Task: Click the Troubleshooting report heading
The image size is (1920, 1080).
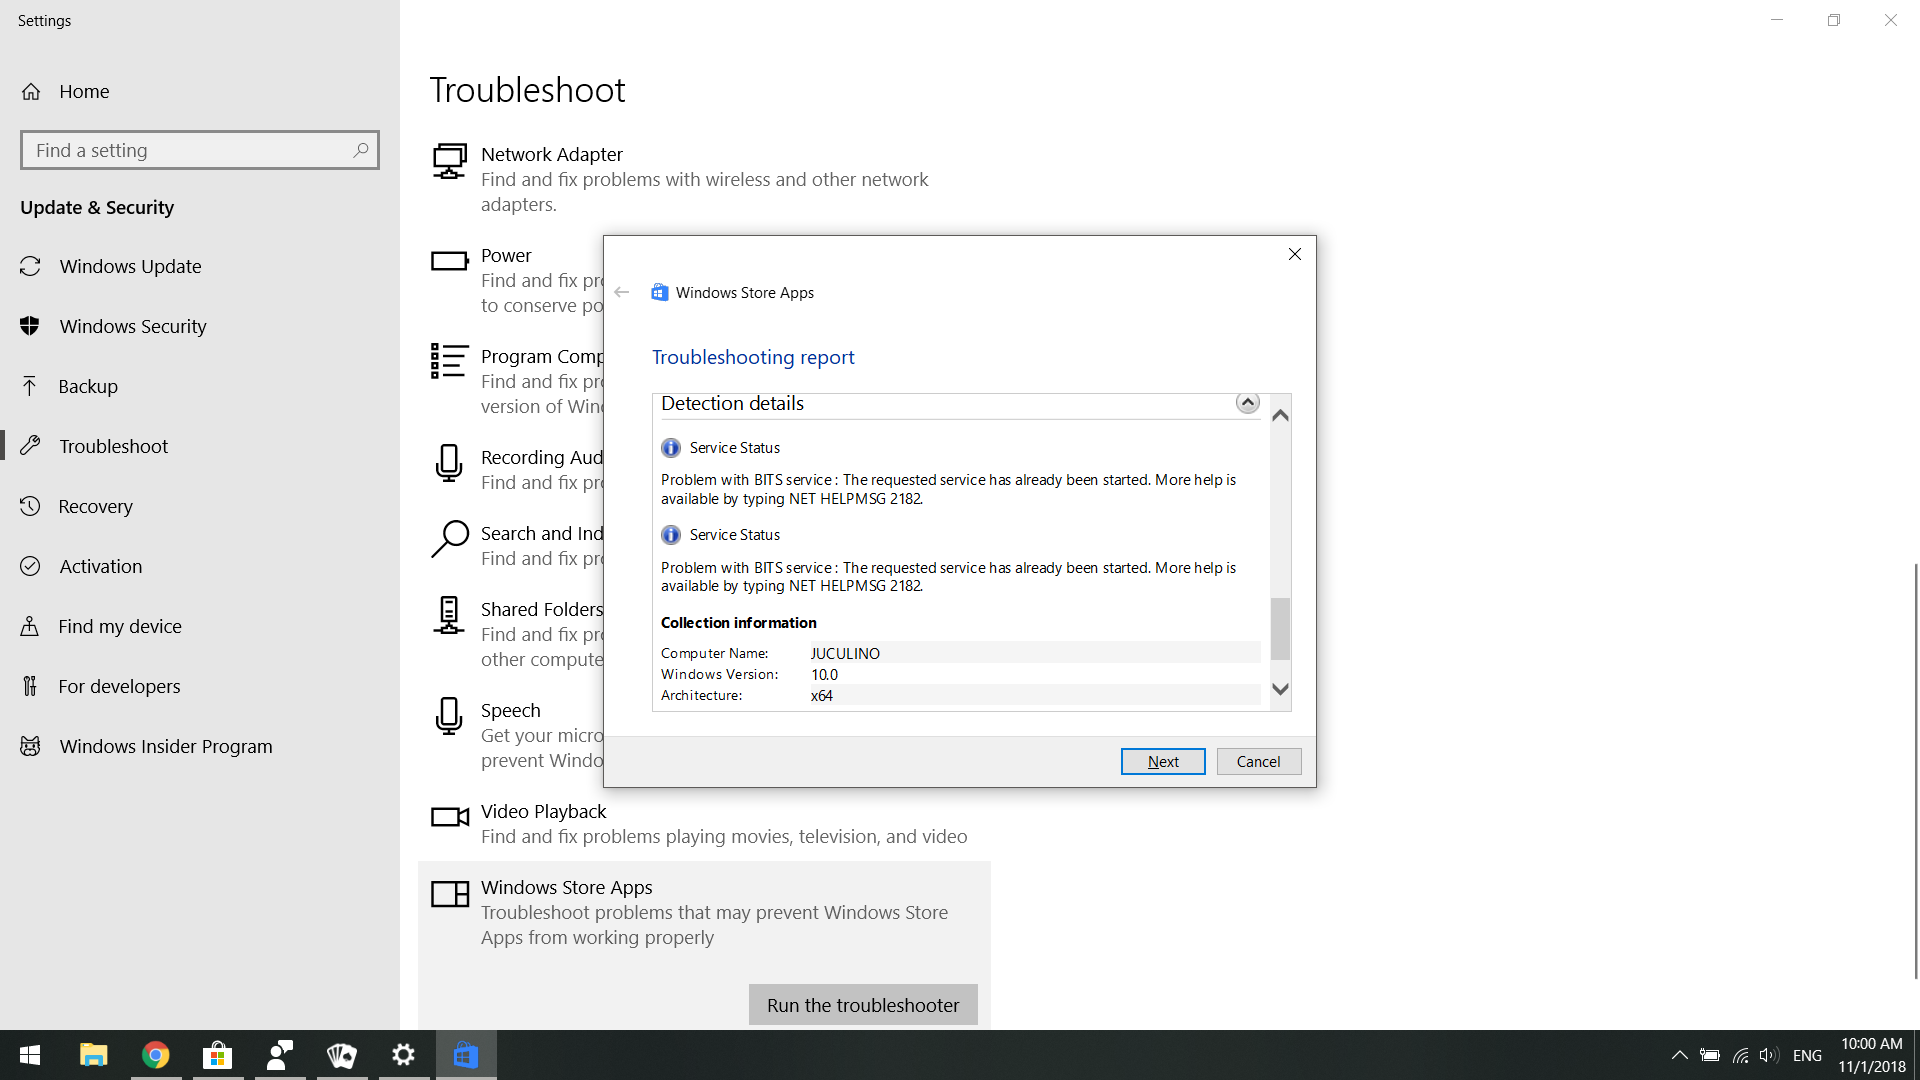Action: pyautogui.click(x=753, y=357)
